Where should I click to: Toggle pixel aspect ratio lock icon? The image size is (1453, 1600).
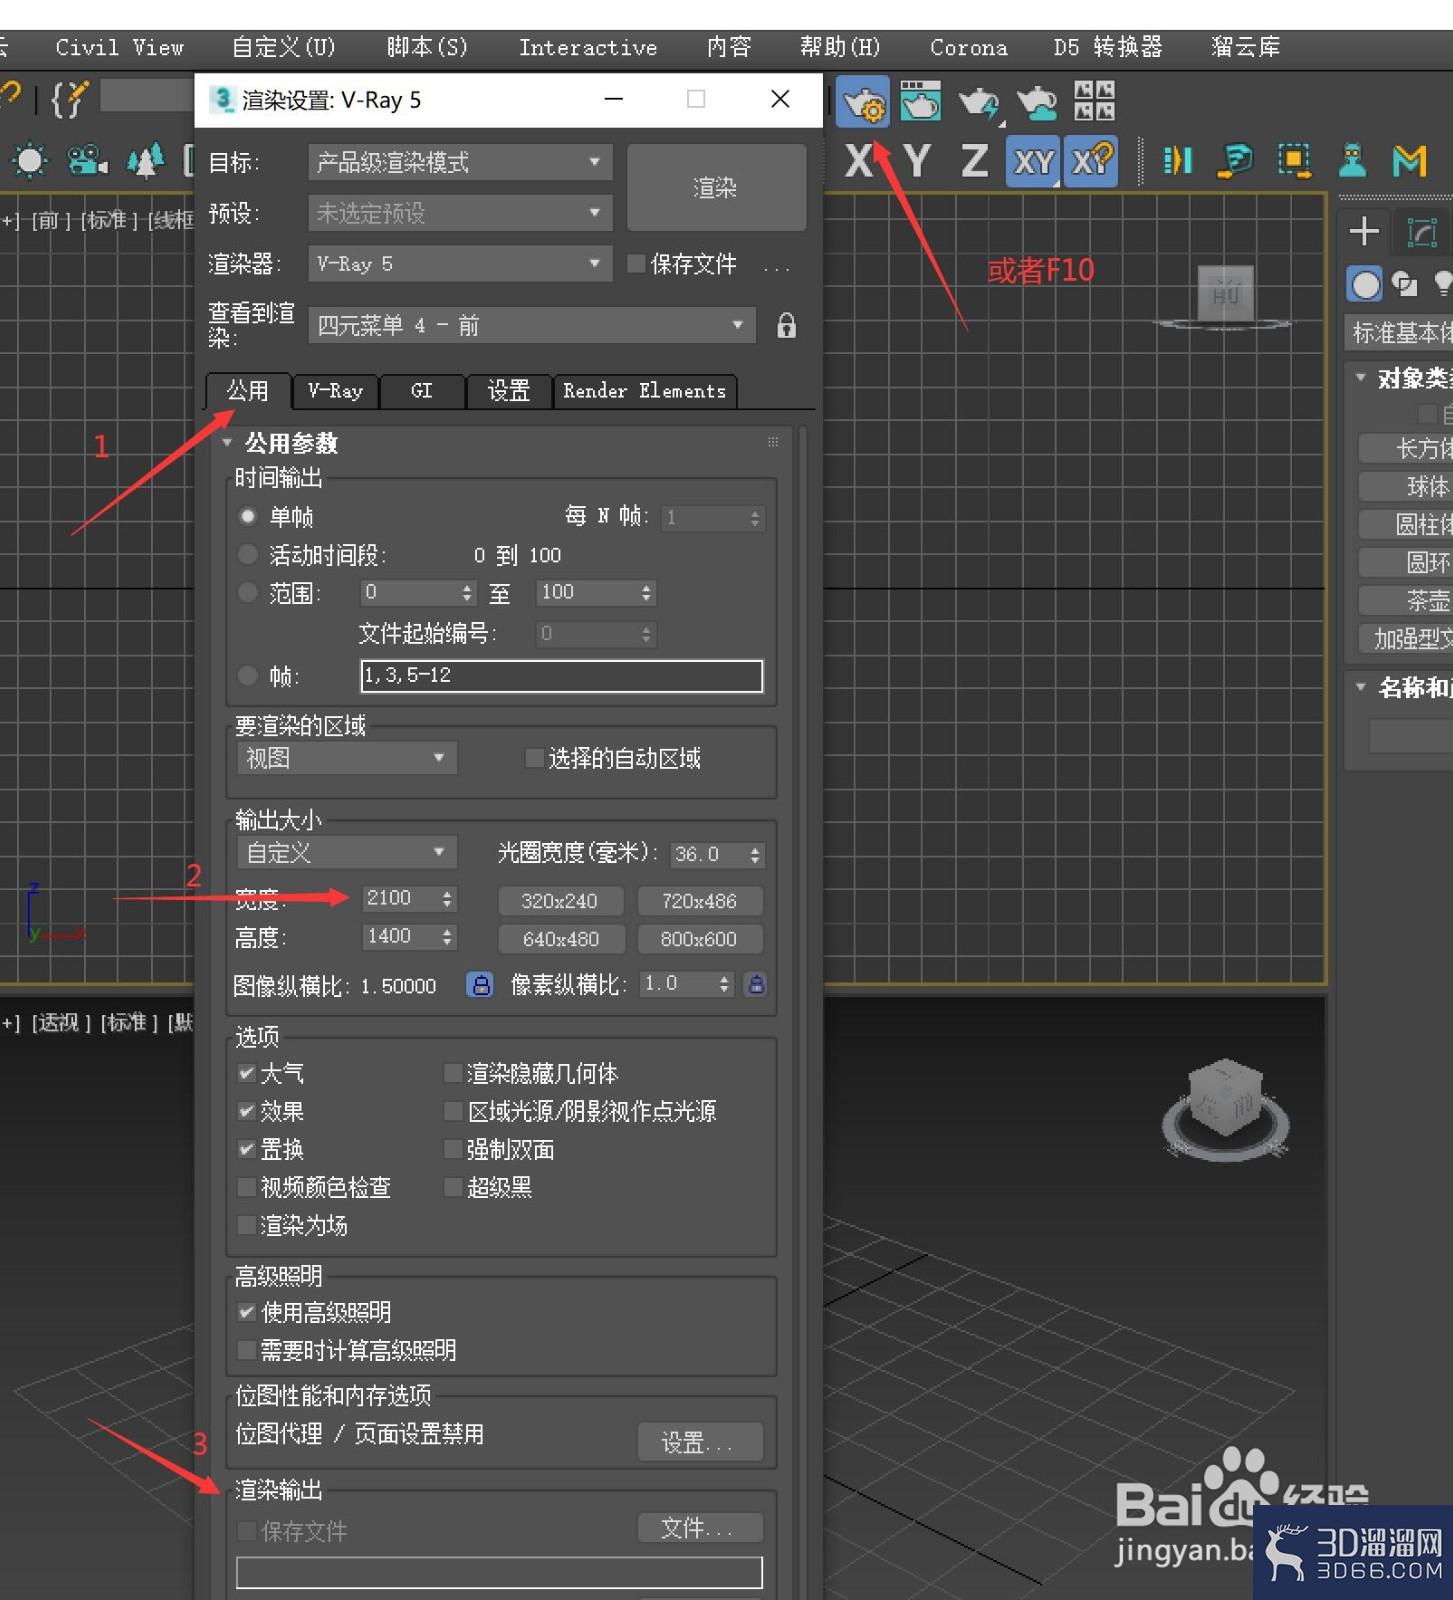756,985
